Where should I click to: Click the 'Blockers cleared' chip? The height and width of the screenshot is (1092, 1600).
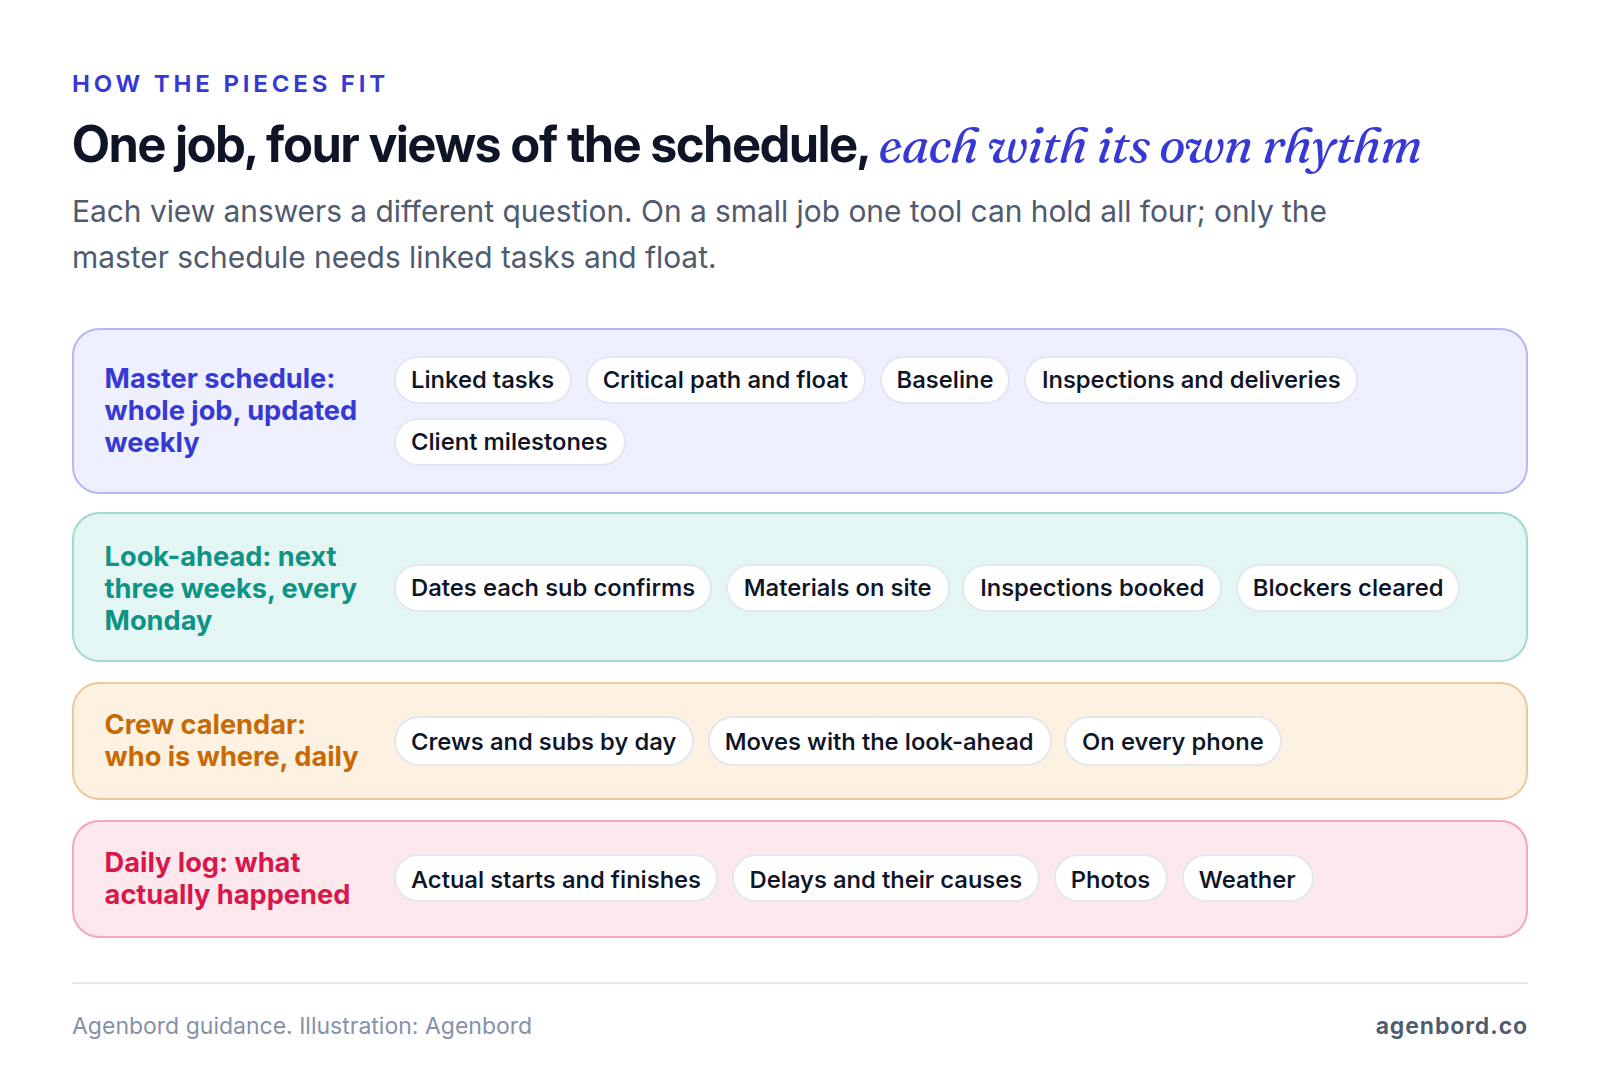pyautogui.click(x=1347, y=588)
